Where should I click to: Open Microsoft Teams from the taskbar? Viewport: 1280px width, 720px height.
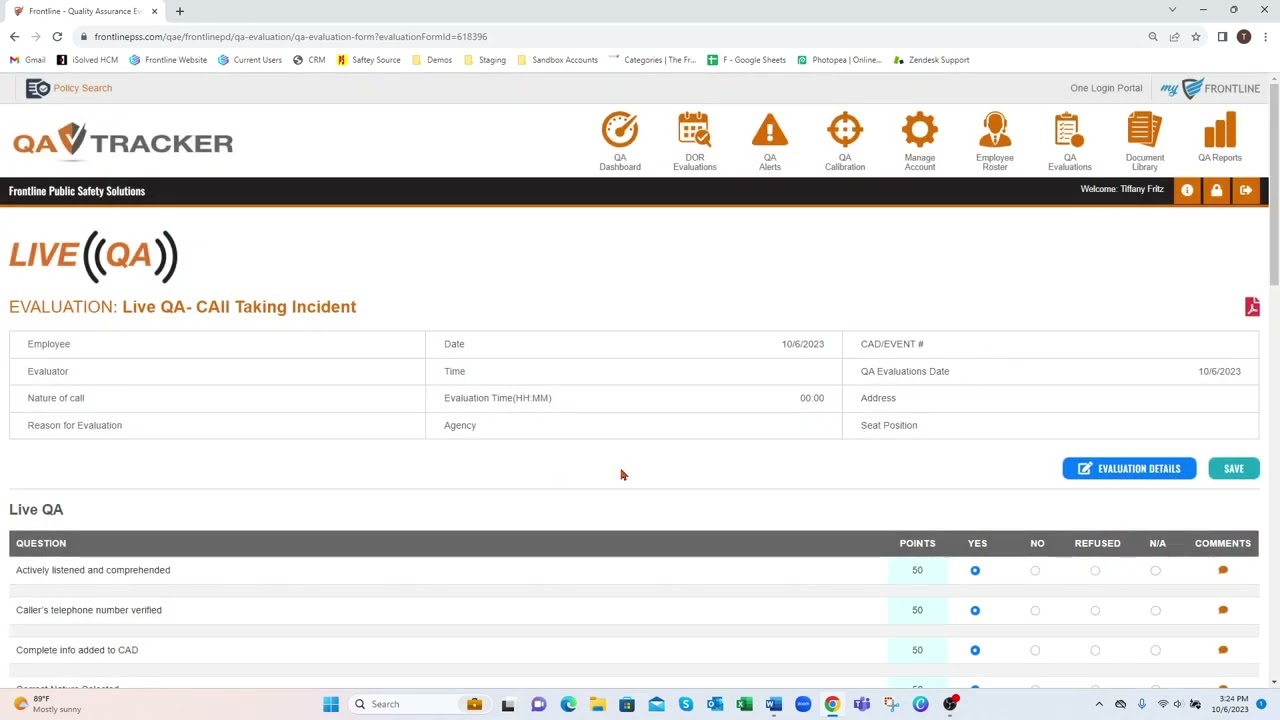[x=862, y=704]
